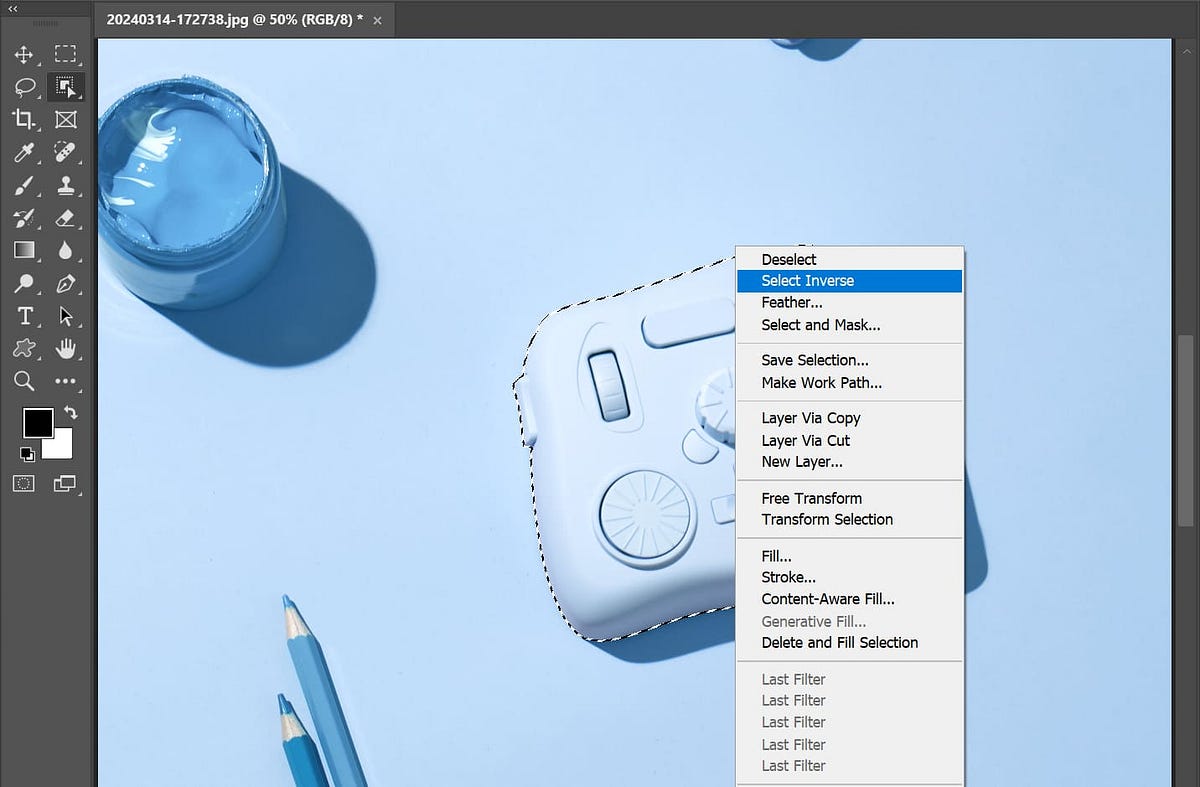1200x787 pixels.
Task: Open the Edit Toolbar ellipsis menu
Action: tap(65, 381)
